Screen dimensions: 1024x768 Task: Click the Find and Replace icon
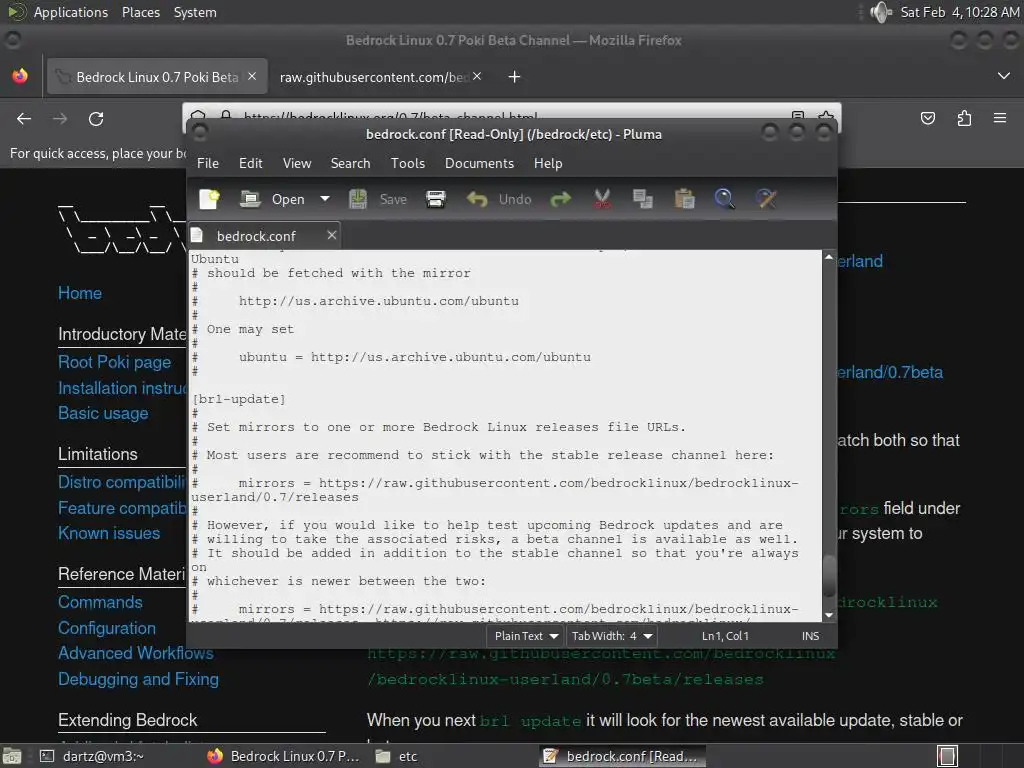tap(766, 199)
